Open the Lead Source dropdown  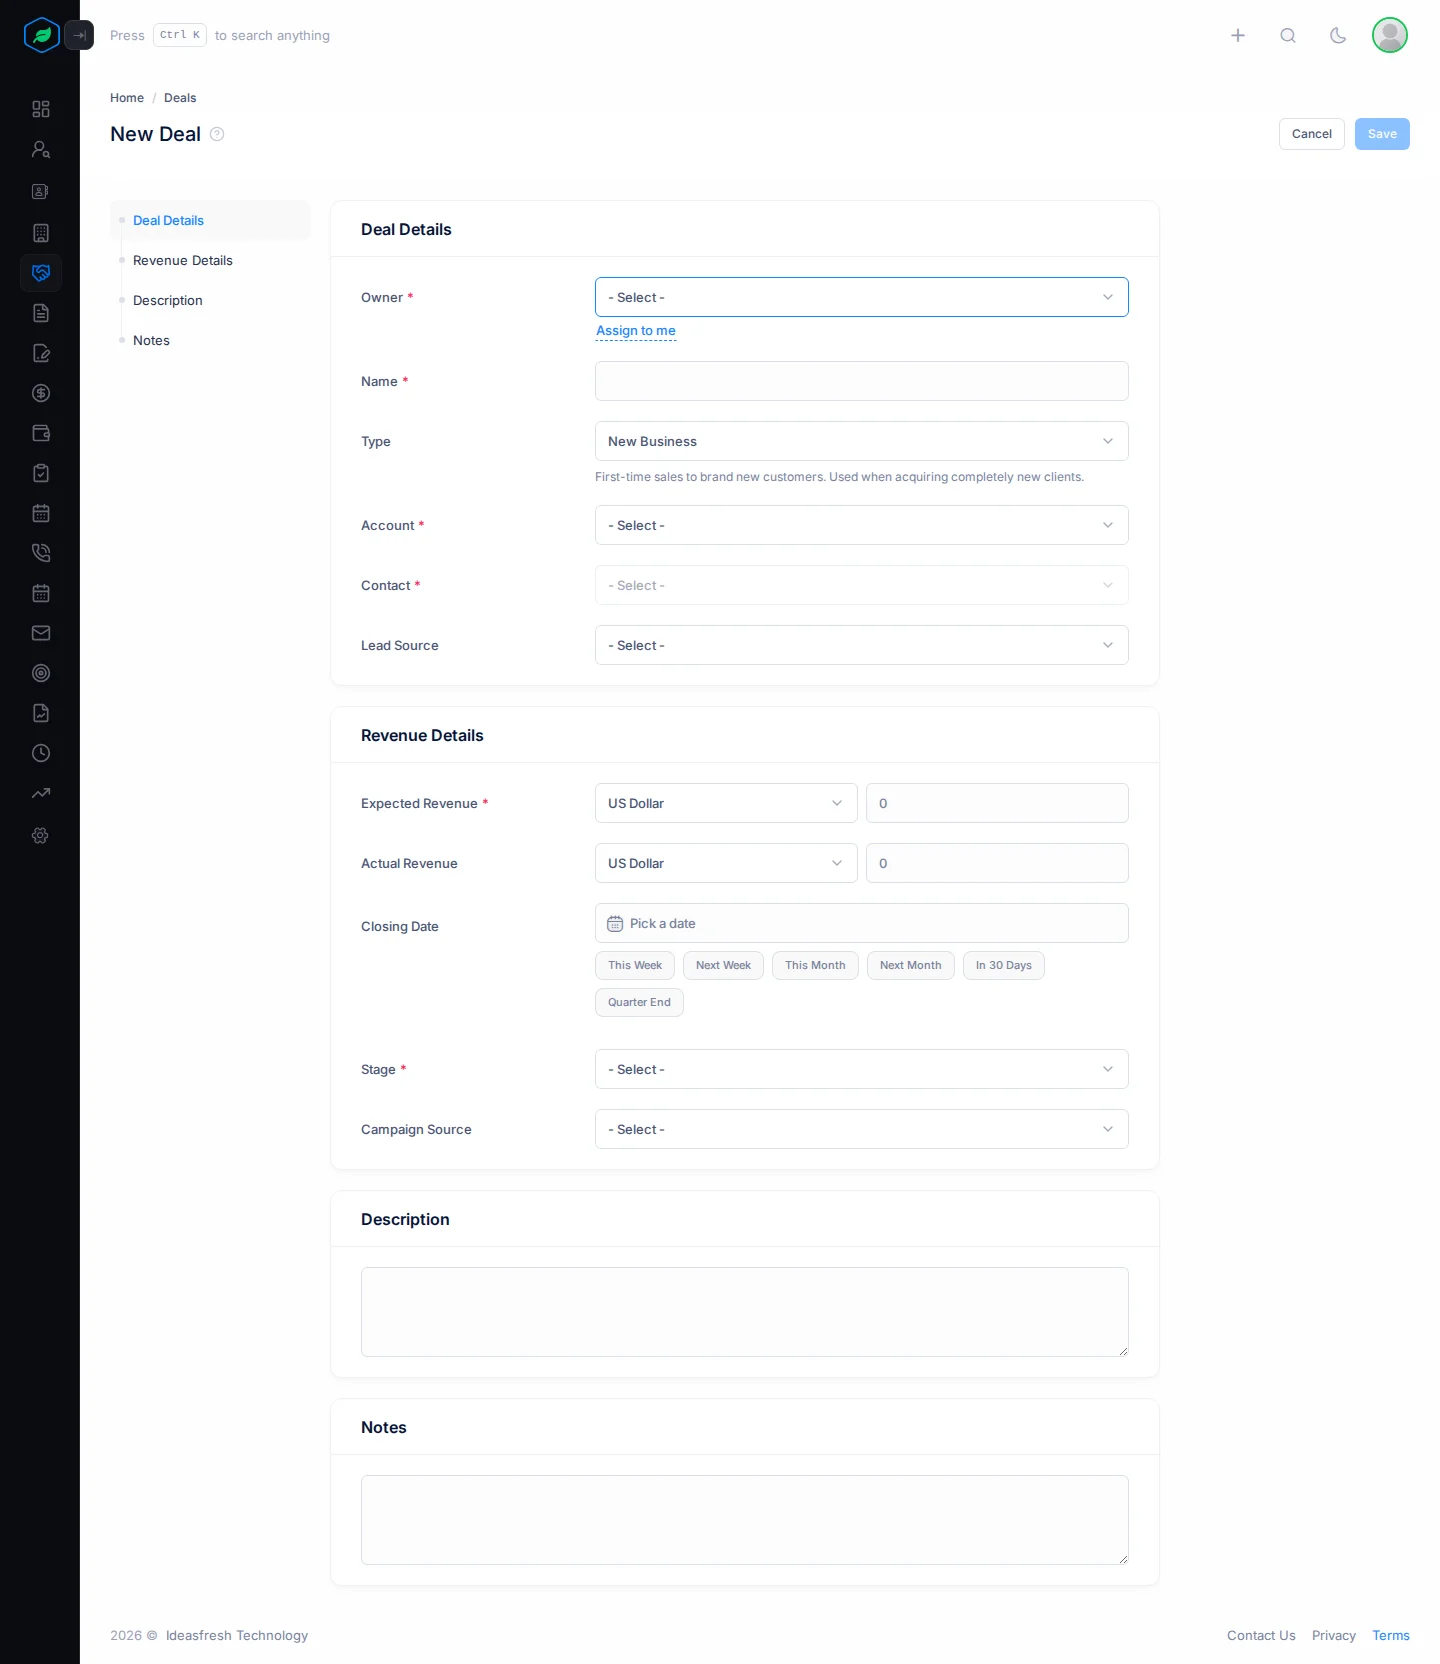click(x=862, y=645)
